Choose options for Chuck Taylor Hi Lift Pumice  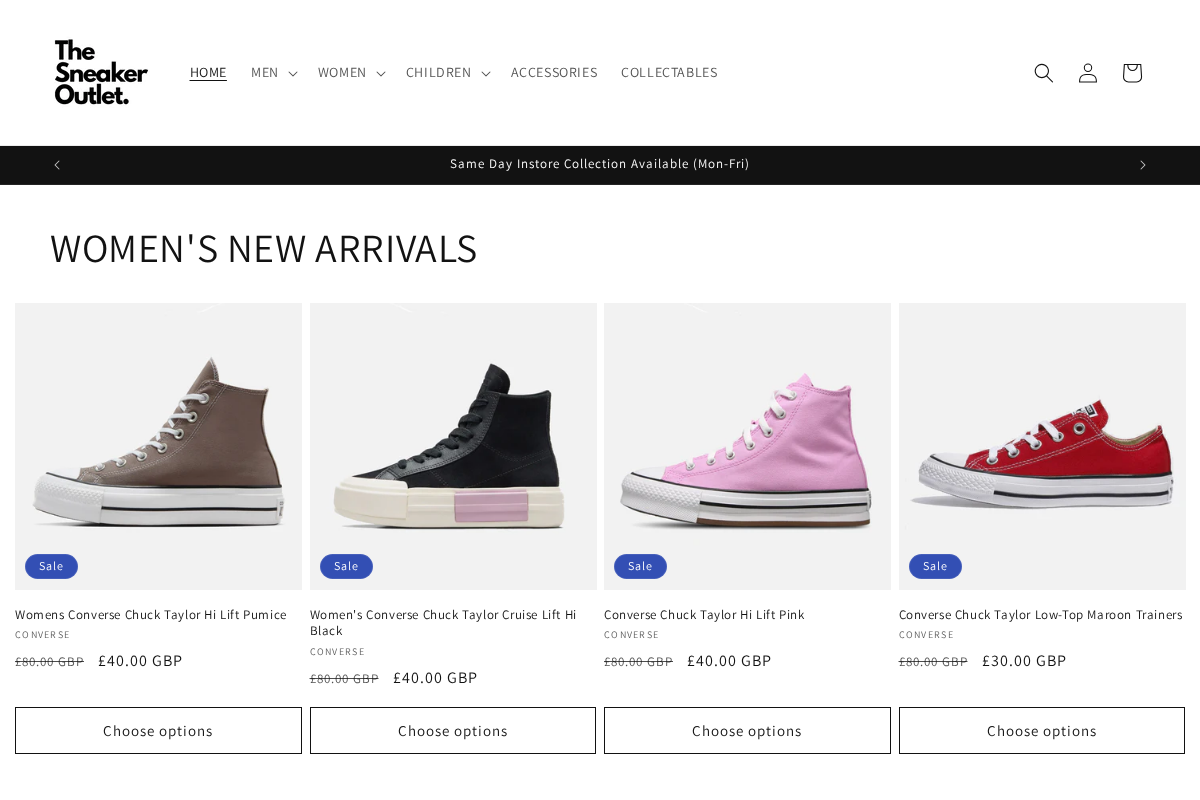tap(158, 730)
